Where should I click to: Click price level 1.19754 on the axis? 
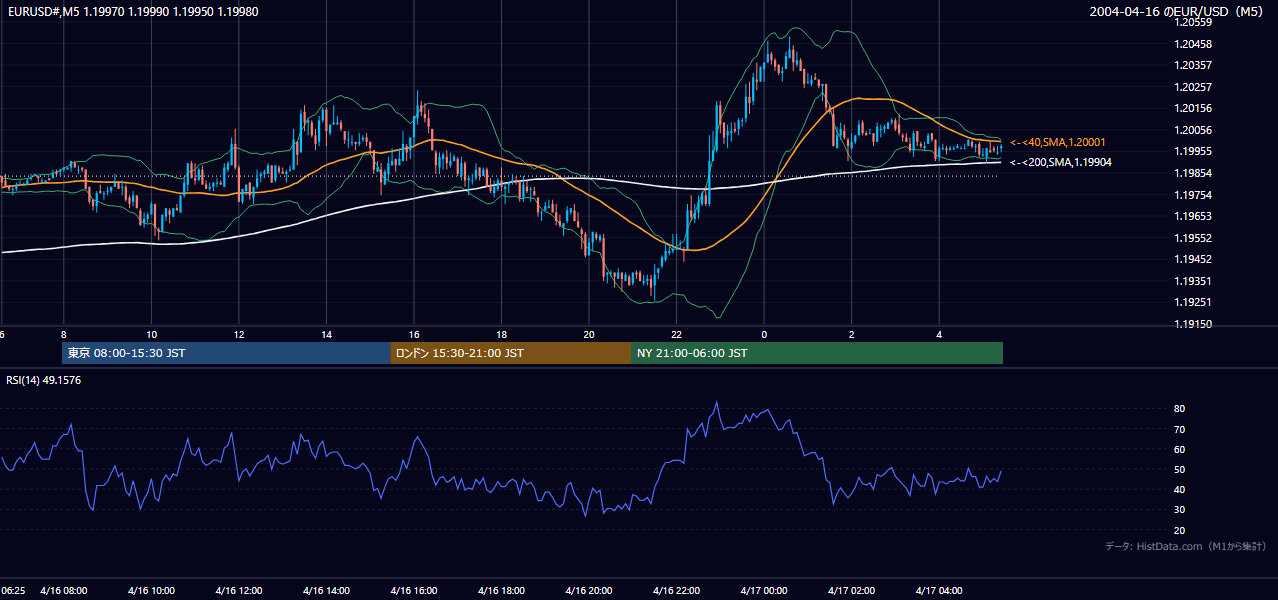pos(1191,195)
